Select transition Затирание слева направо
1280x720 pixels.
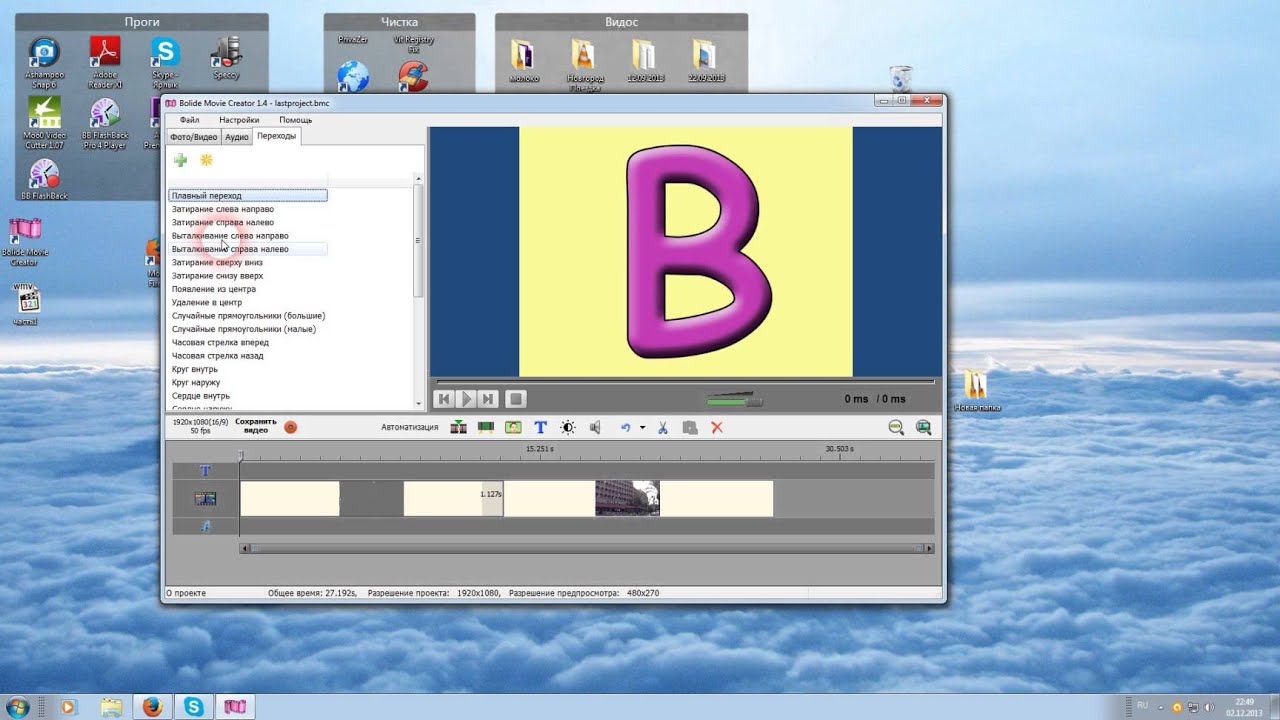(223, 209)
